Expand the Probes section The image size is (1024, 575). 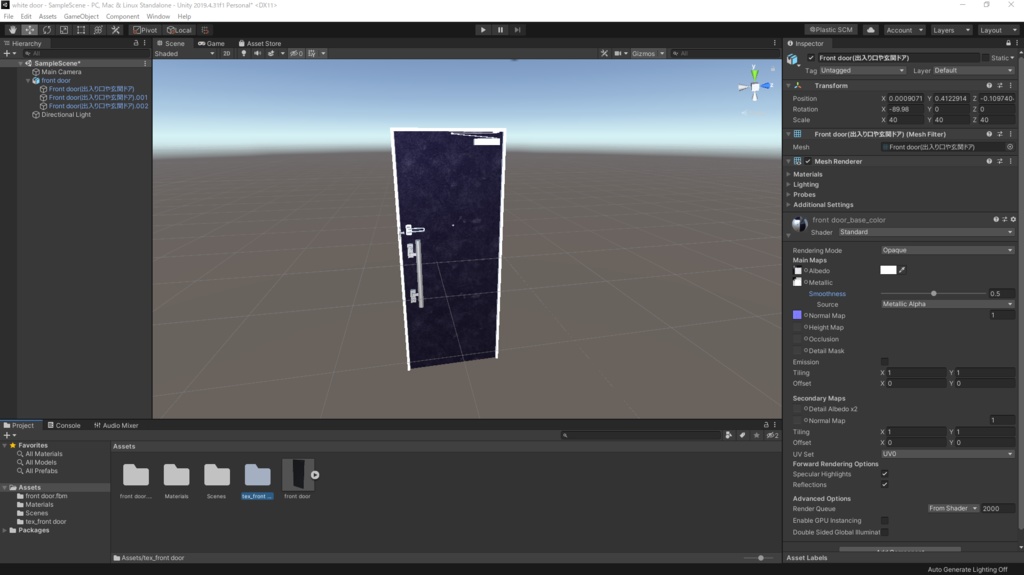click(x=788, y=195)
